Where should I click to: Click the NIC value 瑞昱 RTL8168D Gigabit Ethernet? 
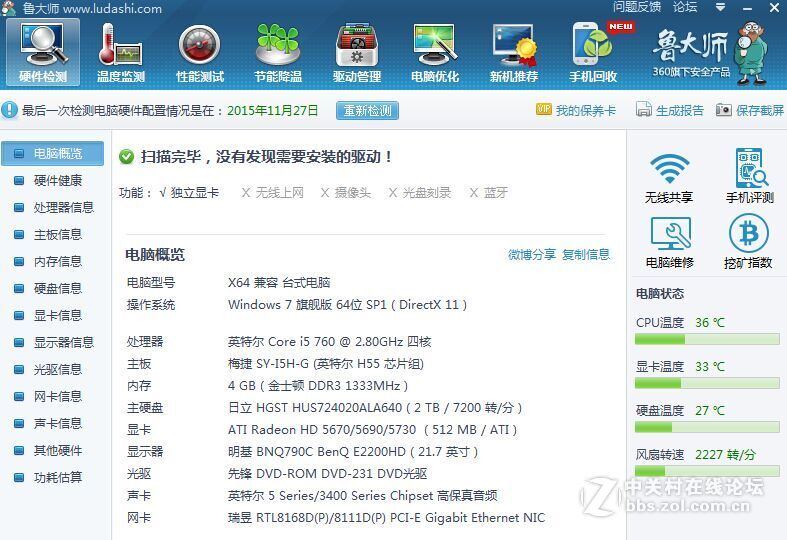[x=386, y=518]
